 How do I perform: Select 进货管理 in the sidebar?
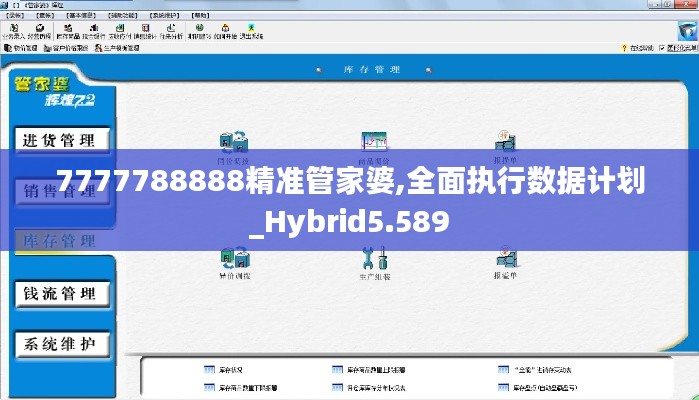pyautogui.click(x=62, y=140)
